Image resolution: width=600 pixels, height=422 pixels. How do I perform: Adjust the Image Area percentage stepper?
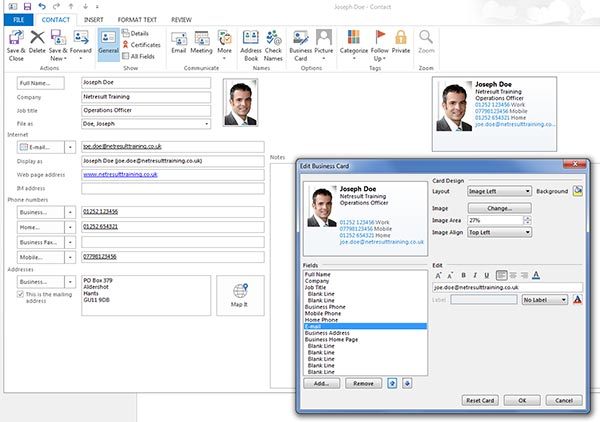[527, 220]
